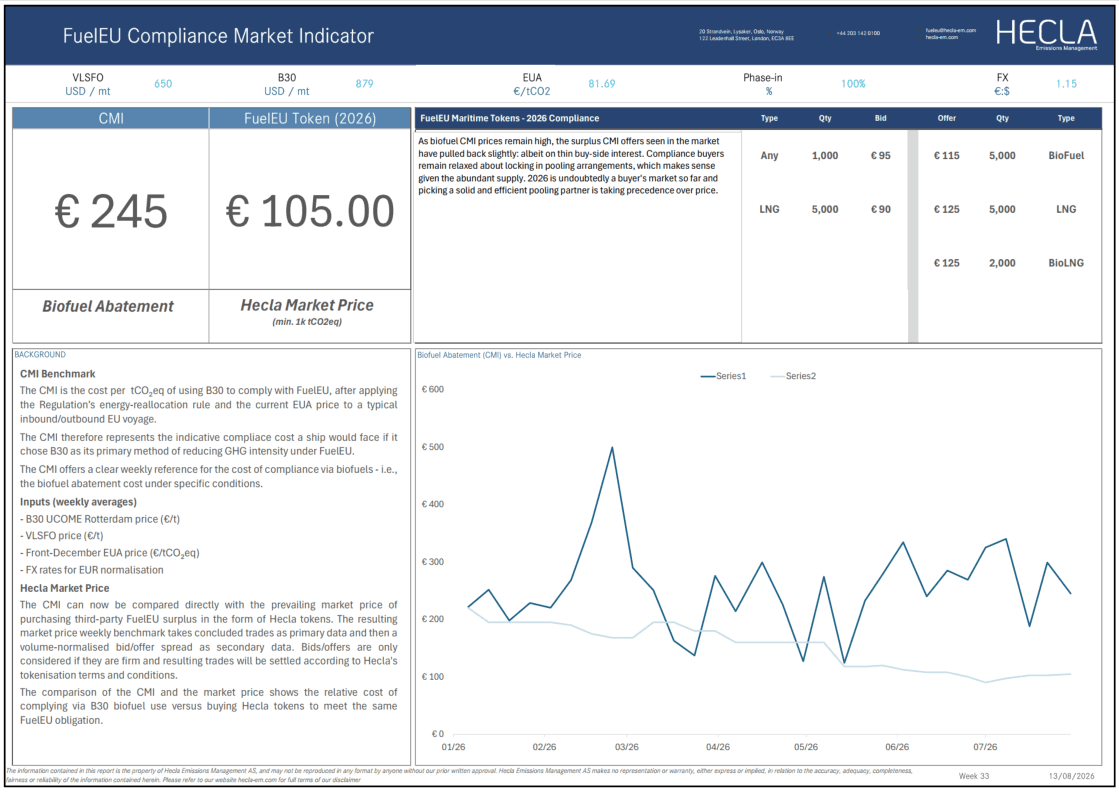Click the B30 UCOME Rotterdam price bullet
The width and height of the screenshot is (1119, 792).
[x=100, y=519]
